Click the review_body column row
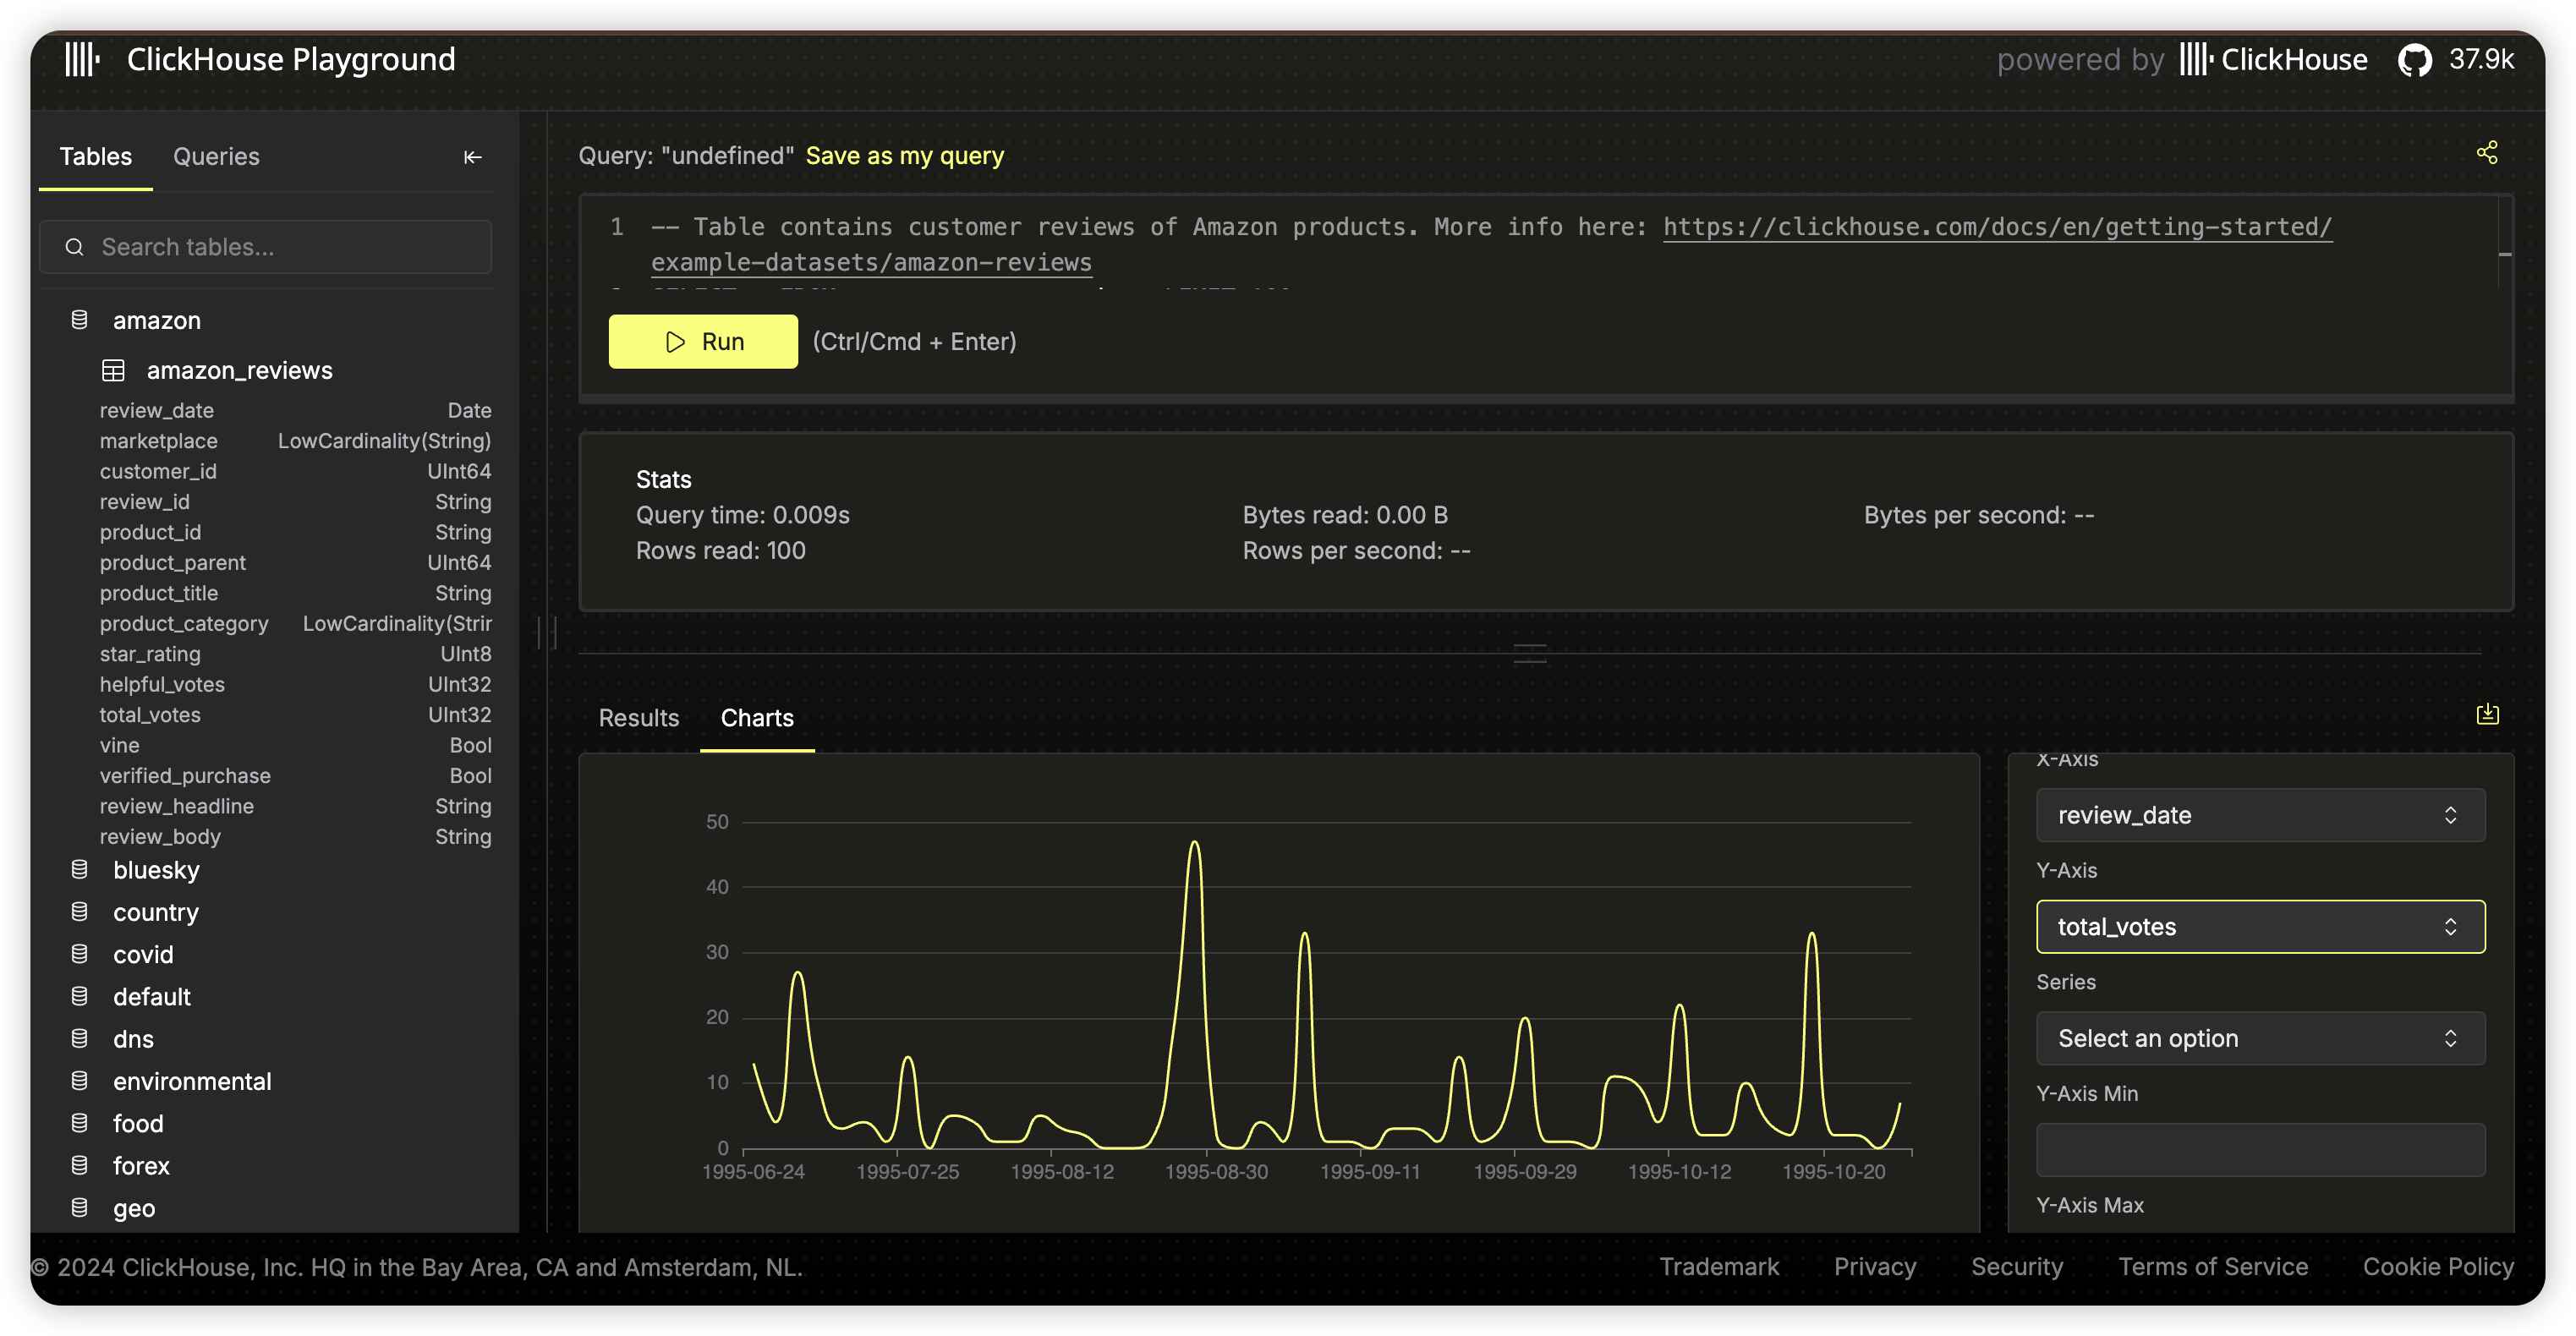The height and width of the screenshot is (1336, 2576). coord(295,837)
